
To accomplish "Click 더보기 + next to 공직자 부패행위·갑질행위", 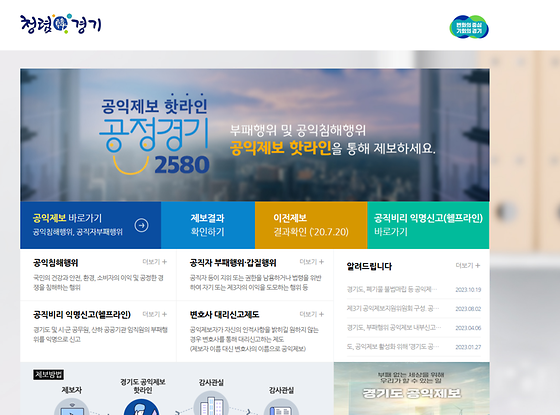I will [312, 262].
